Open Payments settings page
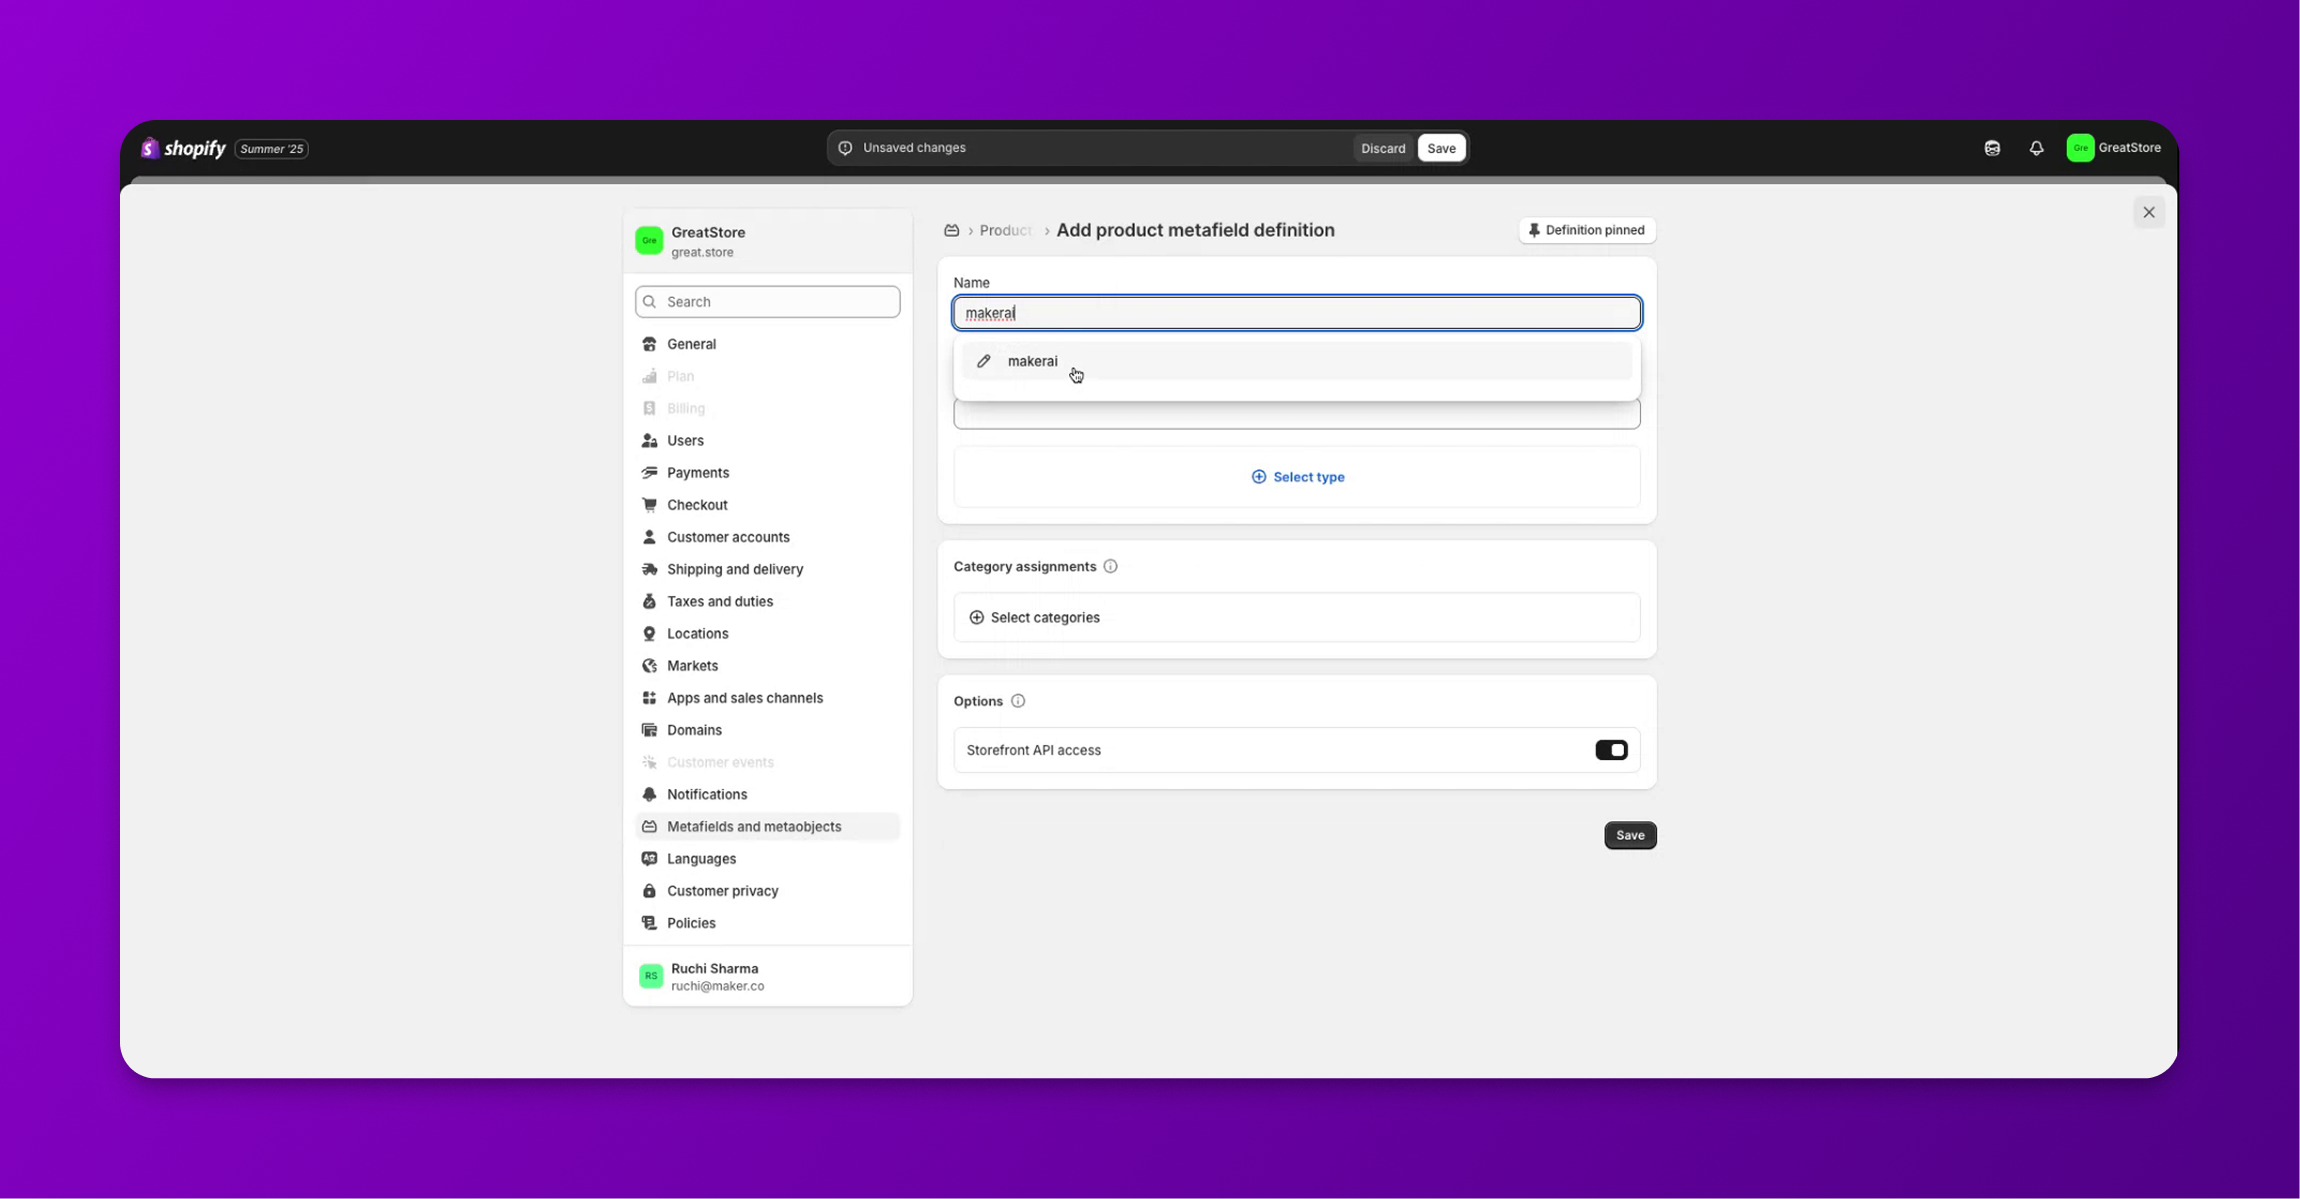 click(x=697, y=472)
